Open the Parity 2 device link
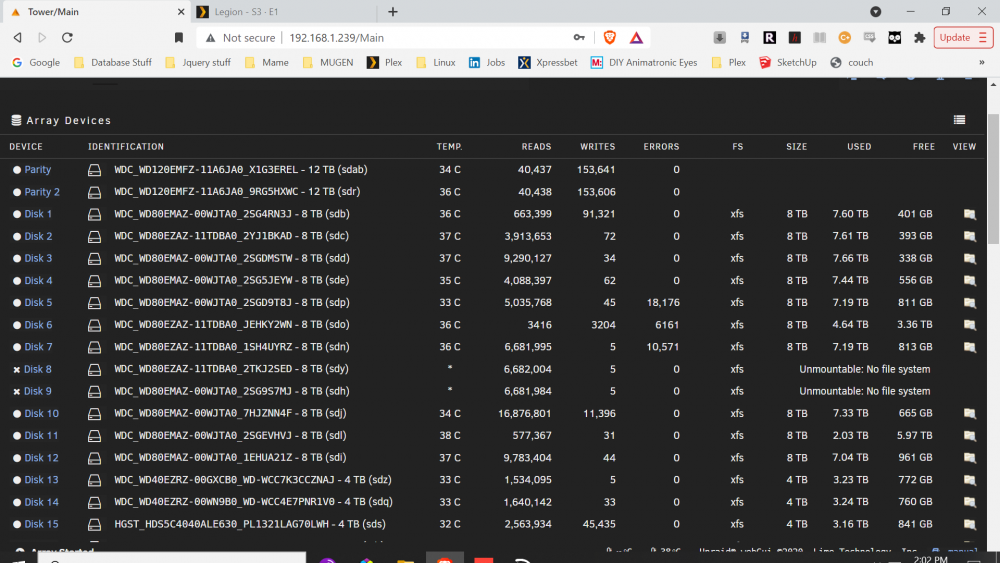This screenshot has width=1000, height=563. [x=42, y=192]
